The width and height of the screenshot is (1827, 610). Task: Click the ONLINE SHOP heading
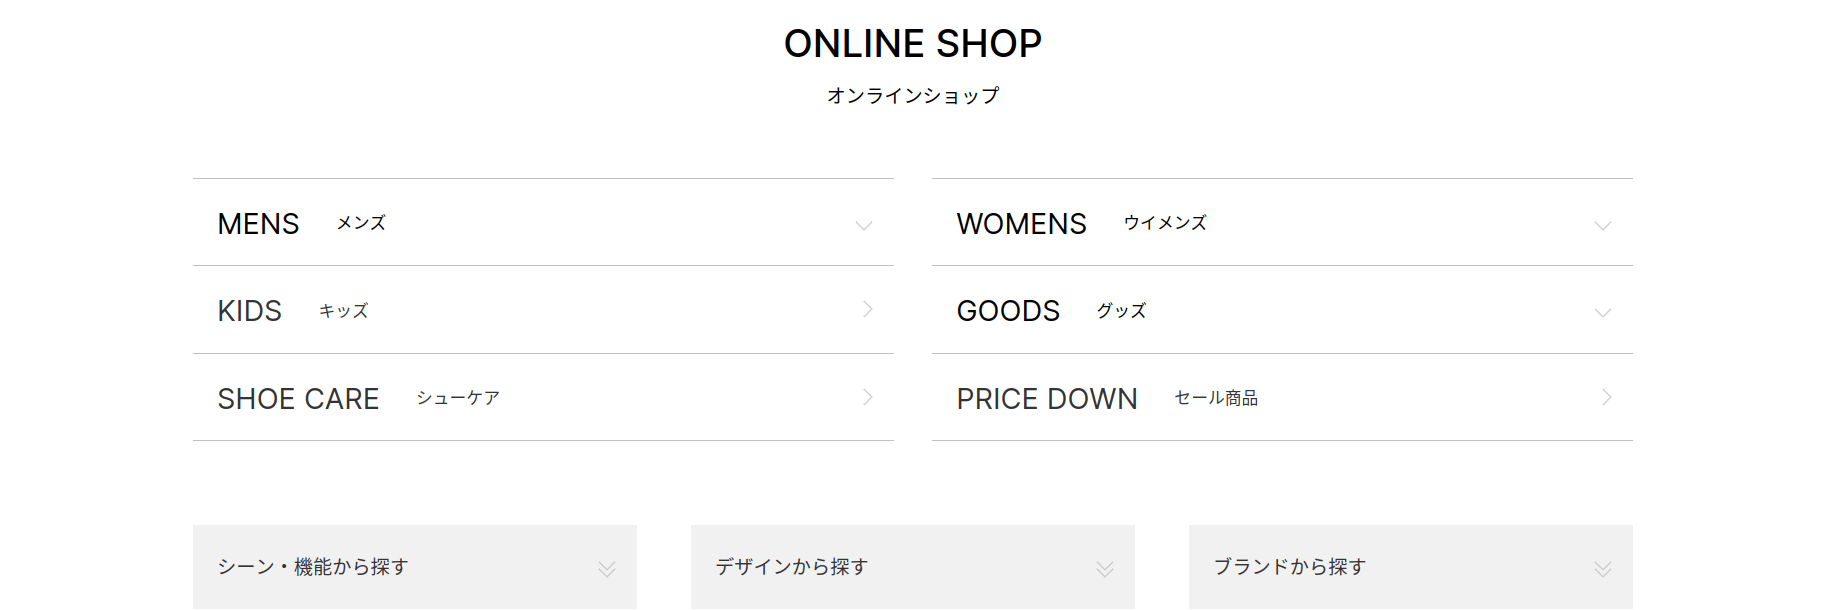[912, 44]
